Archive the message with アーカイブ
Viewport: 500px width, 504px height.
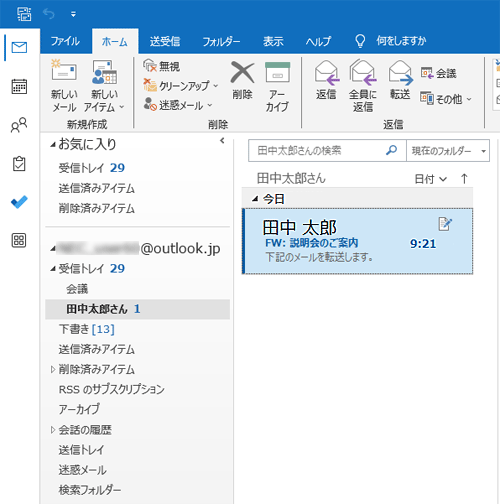[x=277, y=86]
